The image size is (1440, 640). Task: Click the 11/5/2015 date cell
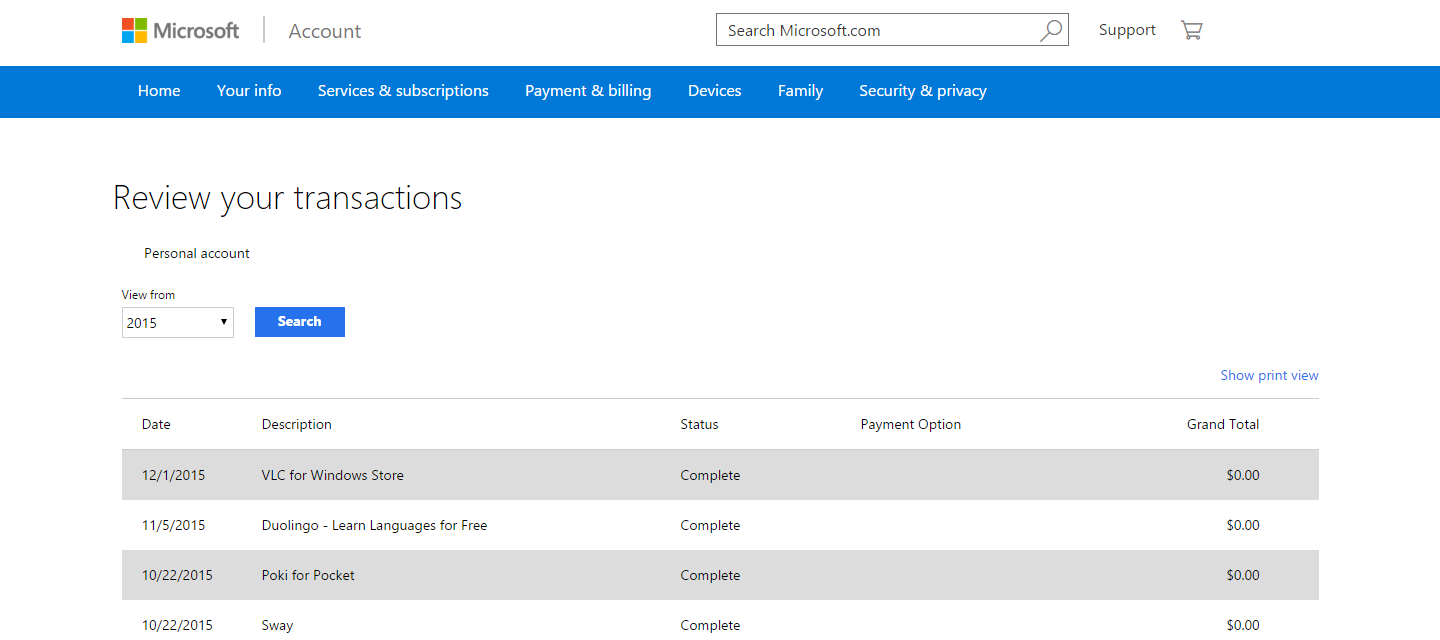click(174, 525)
